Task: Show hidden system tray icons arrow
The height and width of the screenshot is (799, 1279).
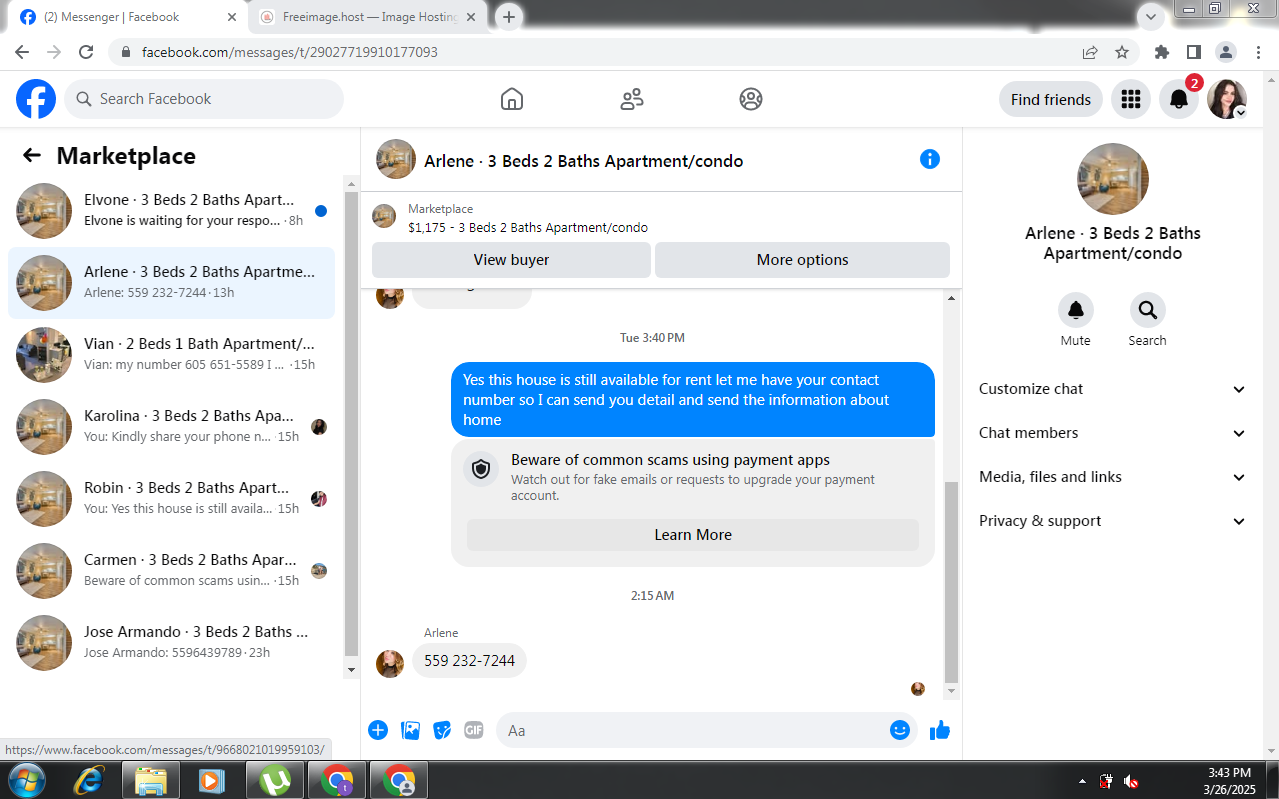Action: tap(1082, 781)
